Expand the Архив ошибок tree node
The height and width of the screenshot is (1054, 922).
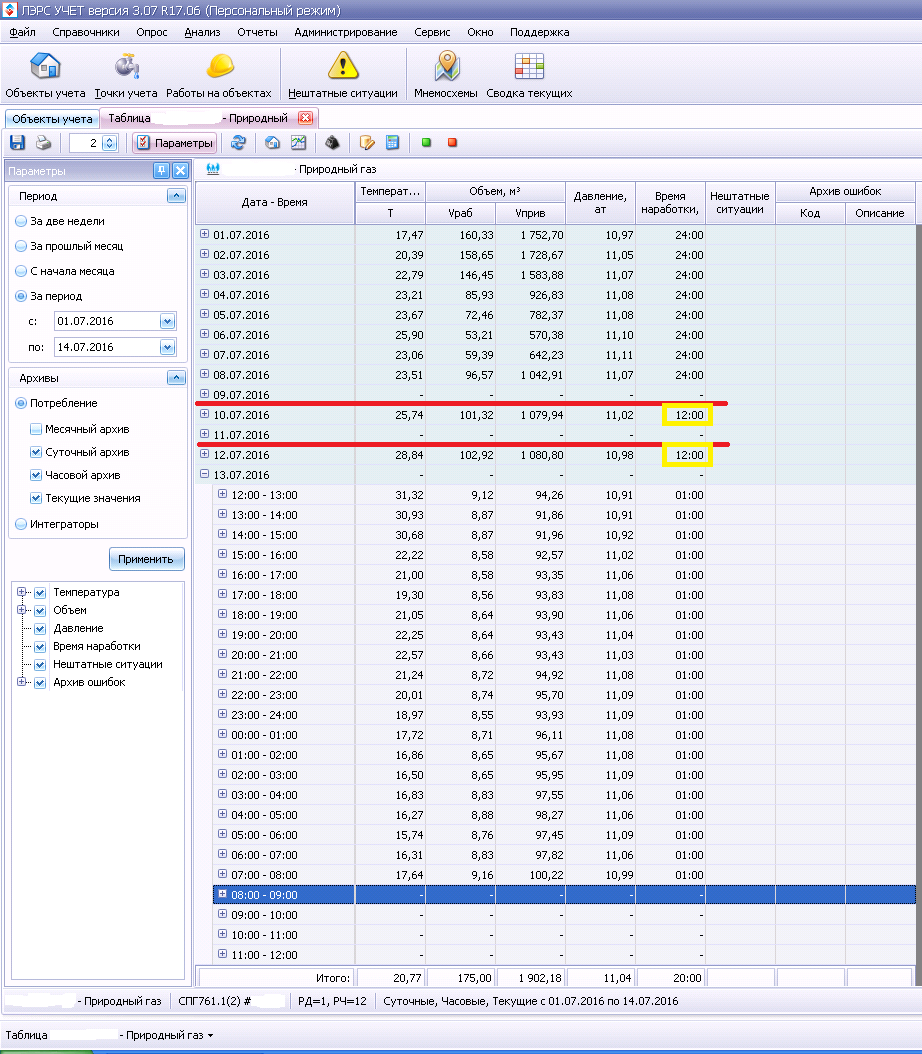tap(22, 682)
